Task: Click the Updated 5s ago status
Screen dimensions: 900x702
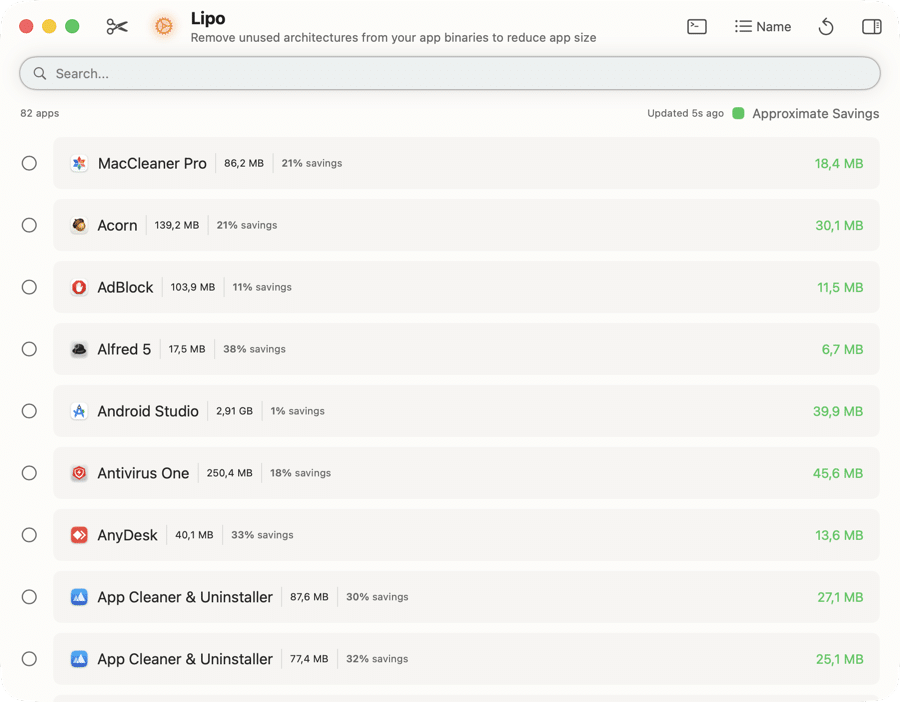Action: (685, 113)
